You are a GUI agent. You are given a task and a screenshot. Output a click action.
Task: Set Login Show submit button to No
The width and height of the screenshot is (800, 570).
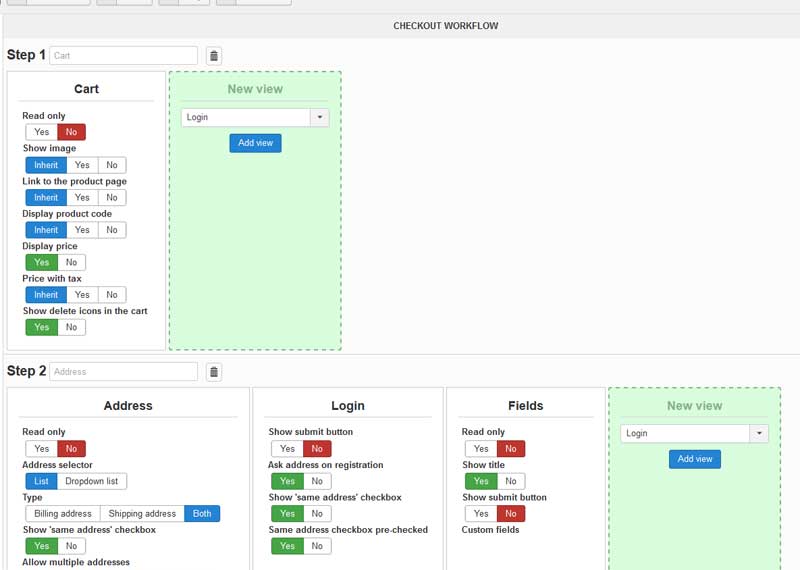317,449
